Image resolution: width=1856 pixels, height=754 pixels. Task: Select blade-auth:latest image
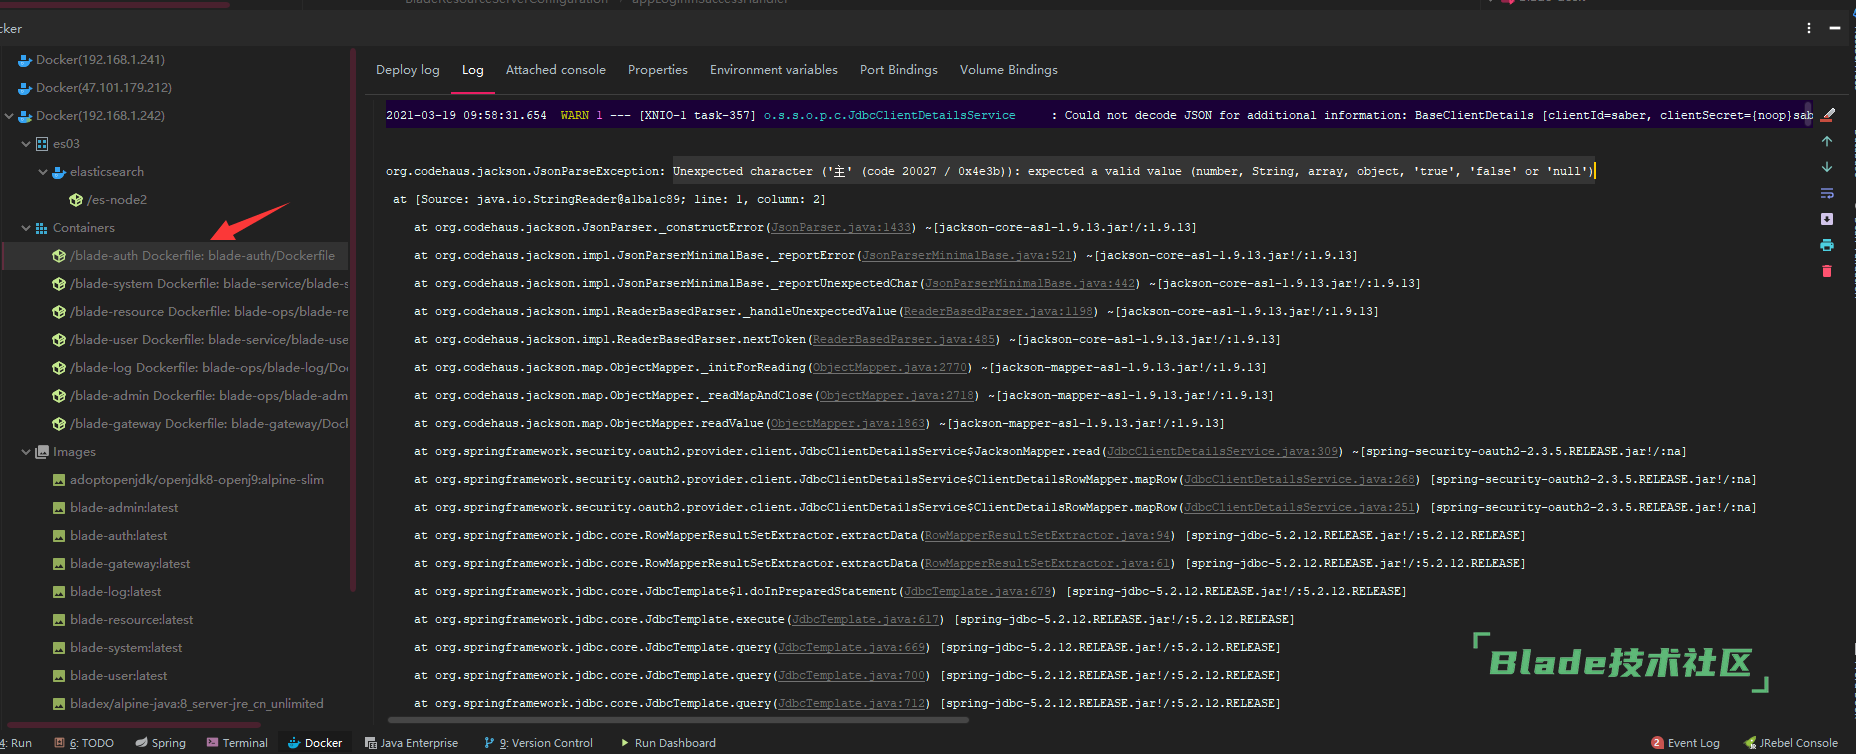pos(119,536)
